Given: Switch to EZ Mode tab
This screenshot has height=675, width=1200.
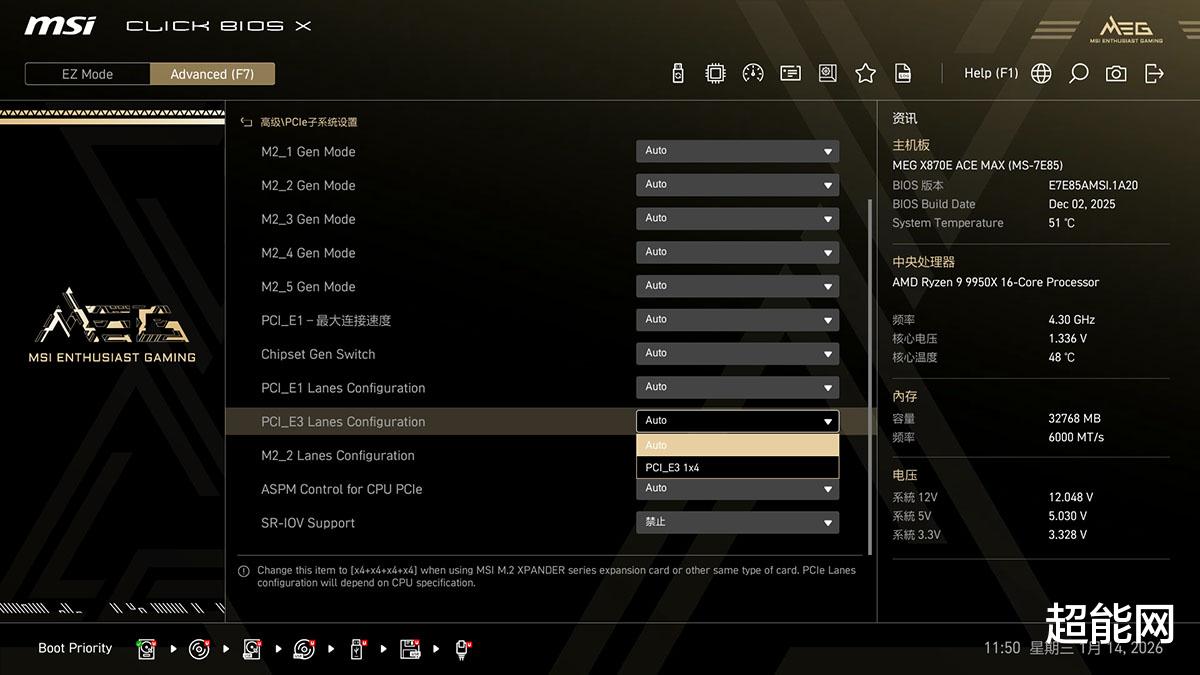Looking at the screenshot, I should (88, 74).
